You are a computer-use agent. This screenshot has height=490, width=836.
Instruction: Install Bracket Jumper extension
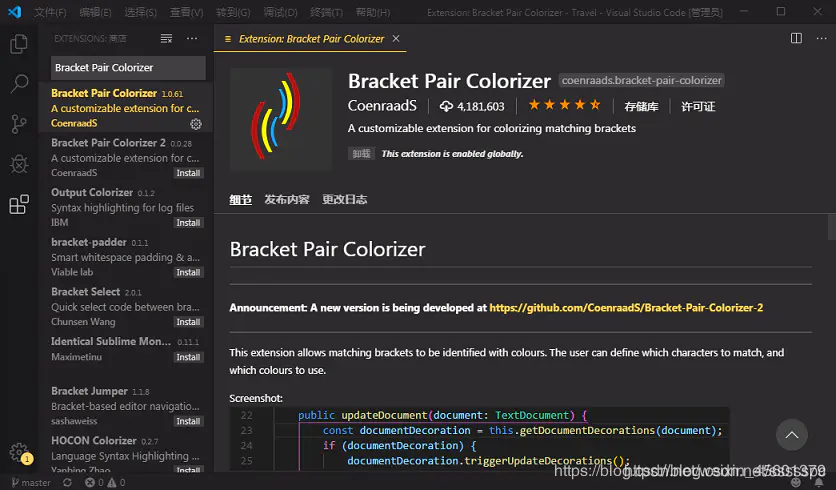coord(189,421)
